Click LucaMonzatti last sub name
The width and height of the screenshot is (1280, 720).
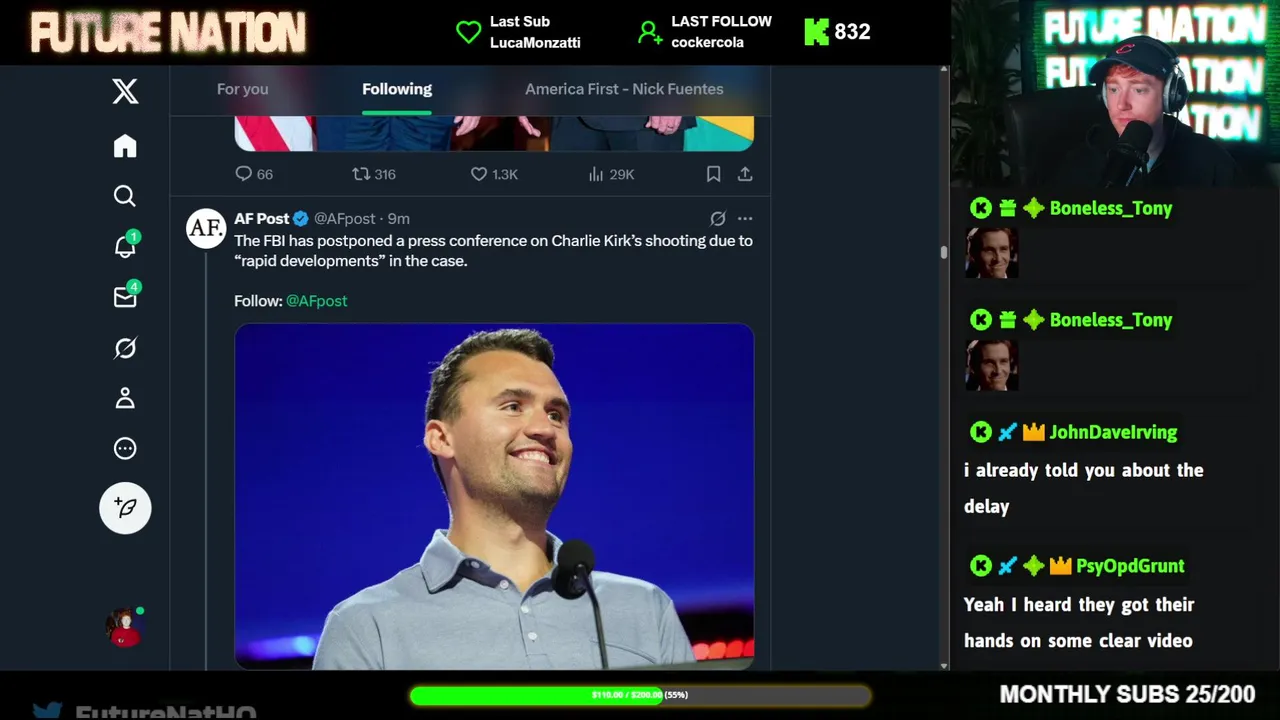[535, 42]
